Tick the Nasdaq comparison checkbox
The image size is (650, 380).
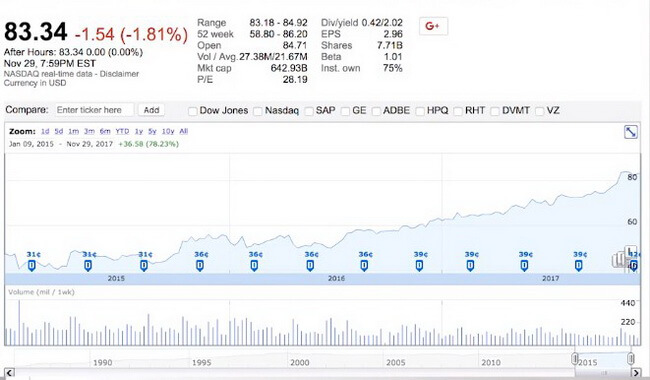[x=258, y=111]
